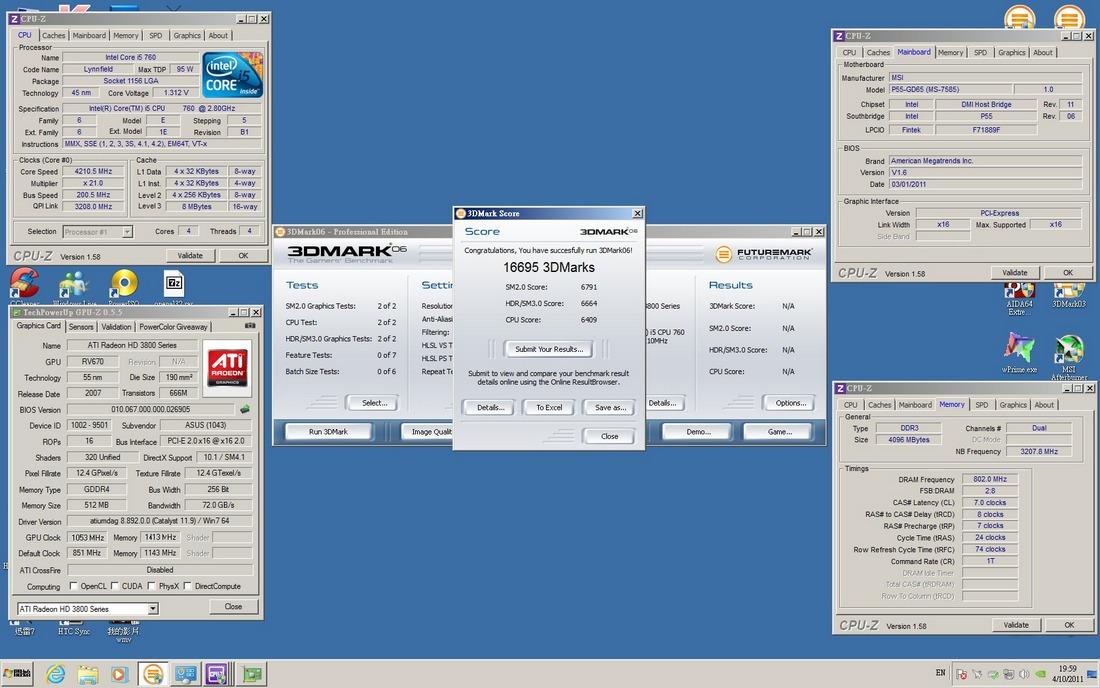Click the volume speaker tray icon
Image resolution: width=1100 pixels, height=688 pixels.
click(x=1024, y=674)
